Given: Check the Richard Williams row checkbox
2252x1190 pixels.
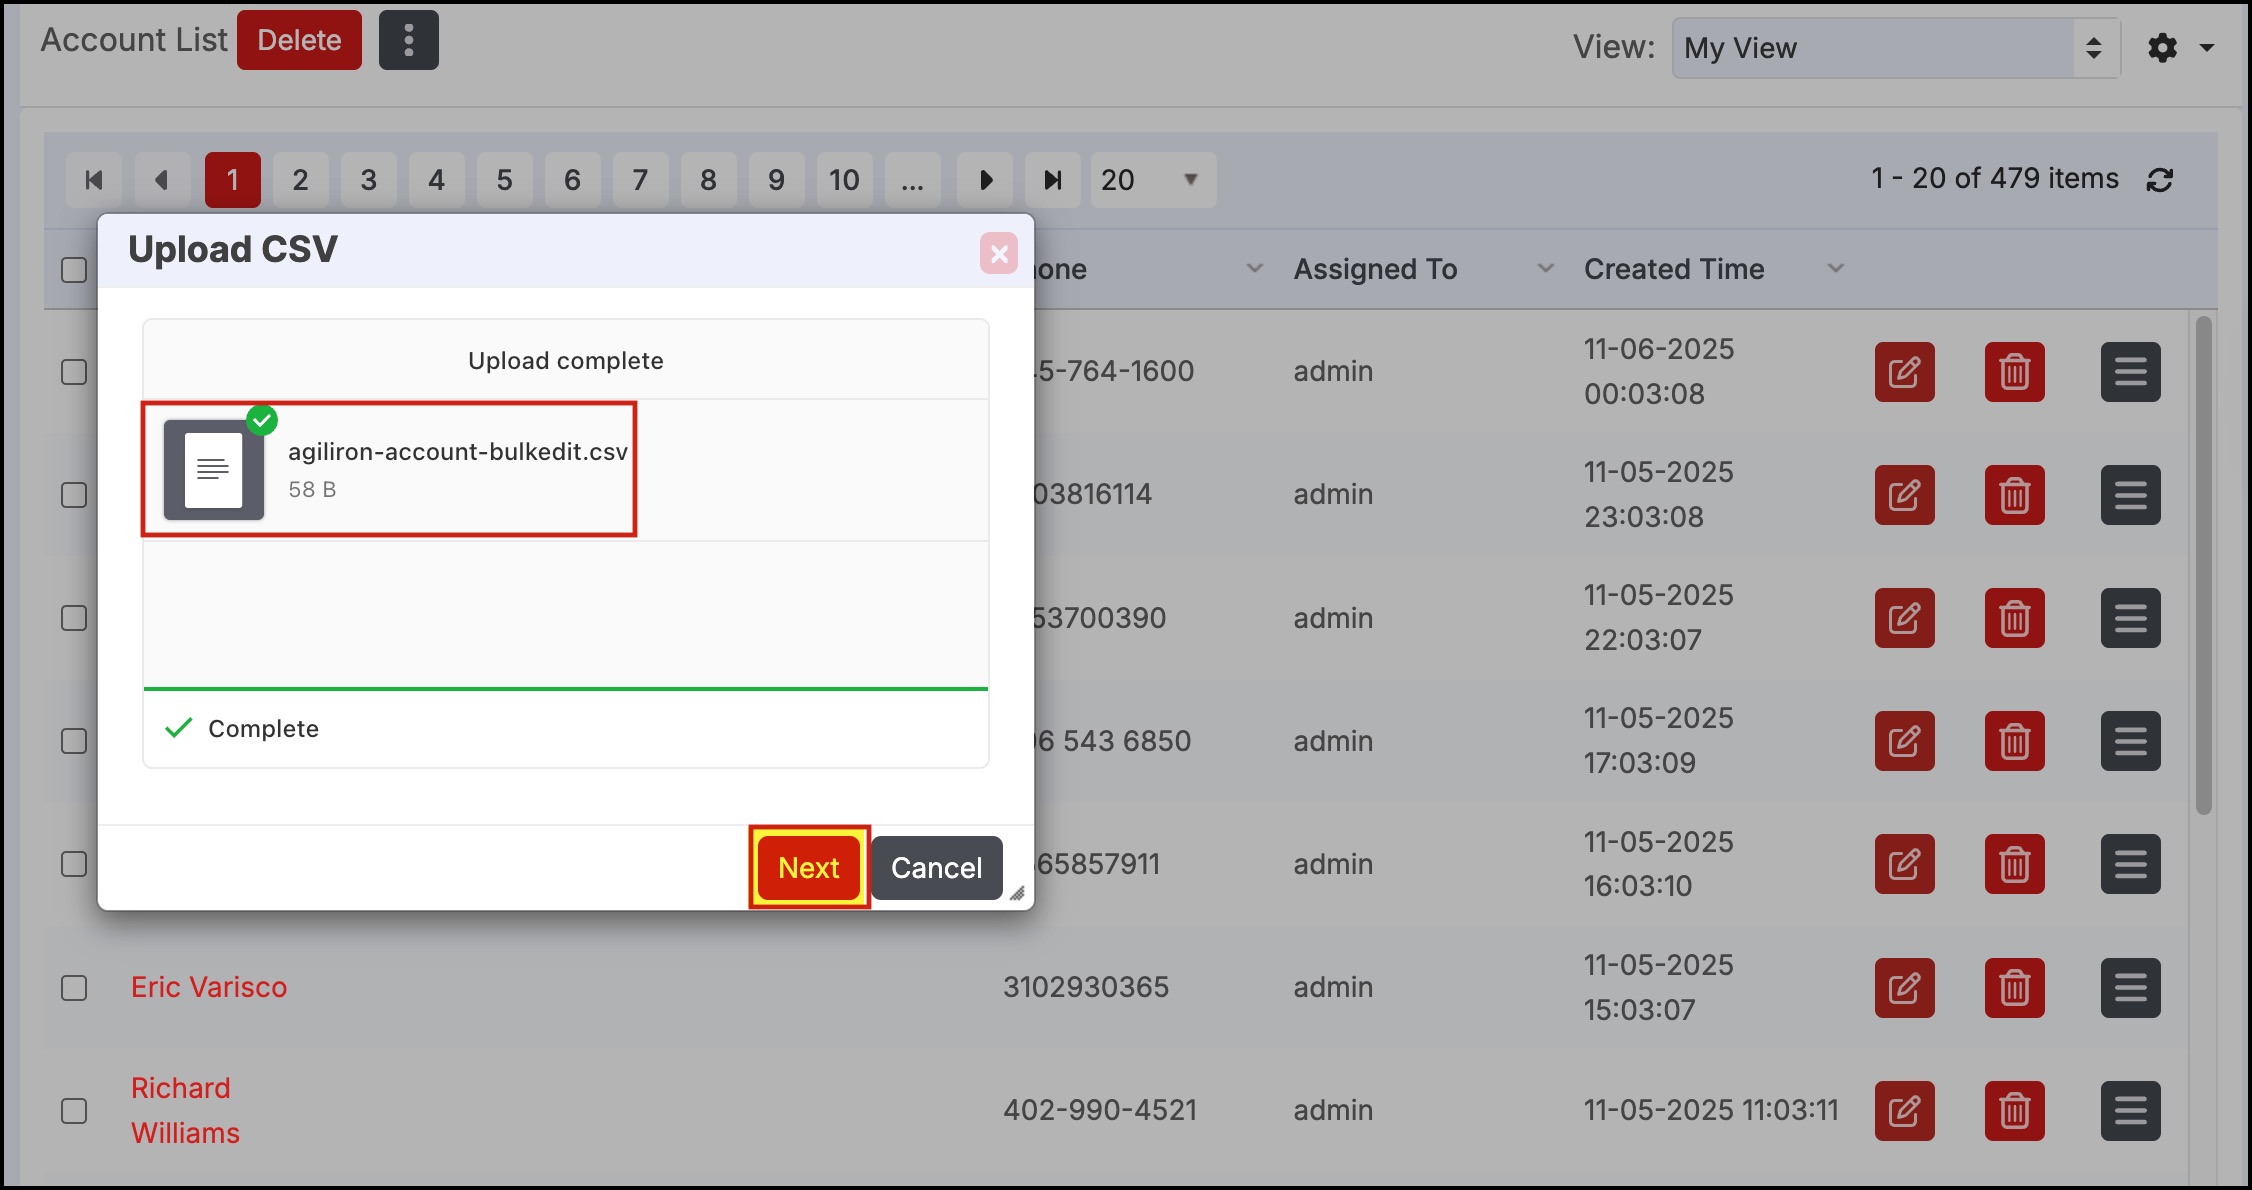Looking at the screenshot, I should tap(74, 1111).
